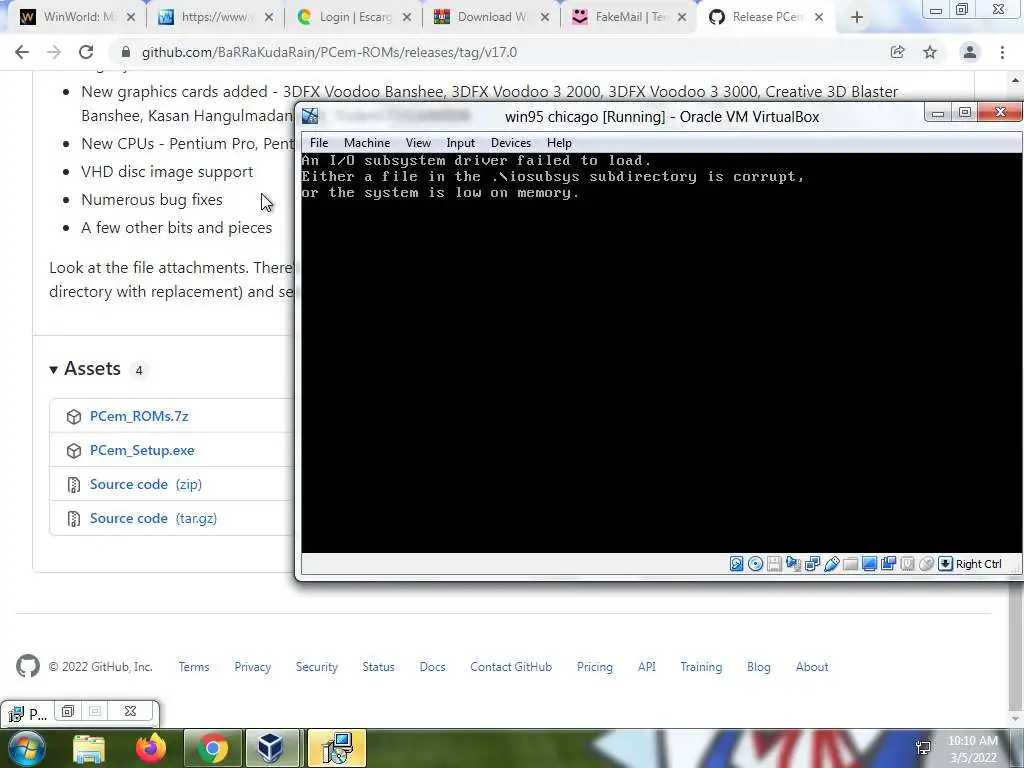Click the host key arrow icon by Right Ctrl
The height and width of the screenshot is (768, 1024).
(945, 564)
